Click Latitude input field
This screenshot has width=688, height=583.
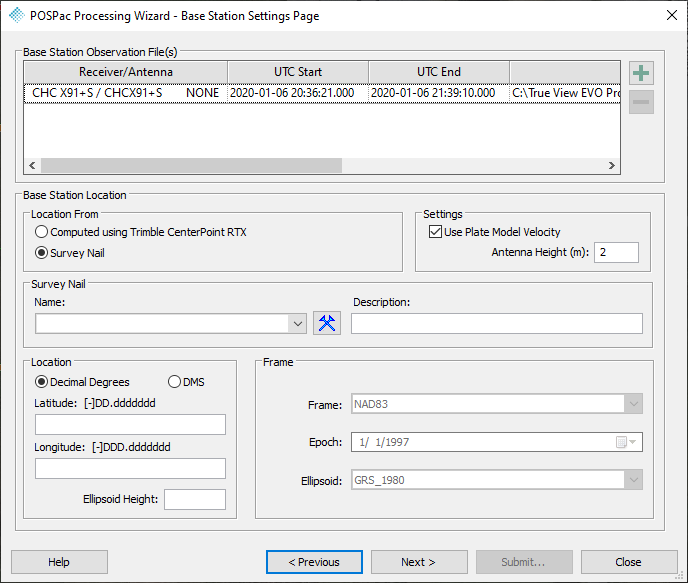click(130, 424)
